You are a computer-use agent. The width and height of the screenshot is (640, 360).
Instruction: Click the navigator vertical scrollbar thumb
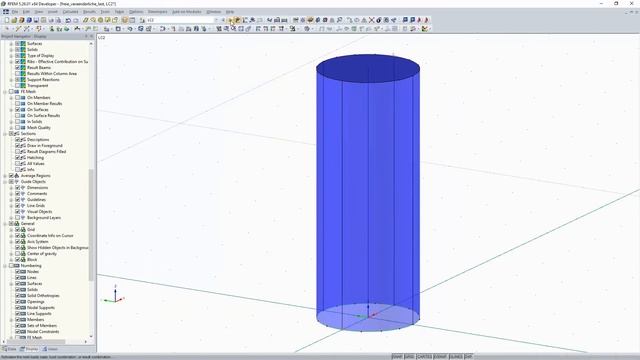click(91, 224)
